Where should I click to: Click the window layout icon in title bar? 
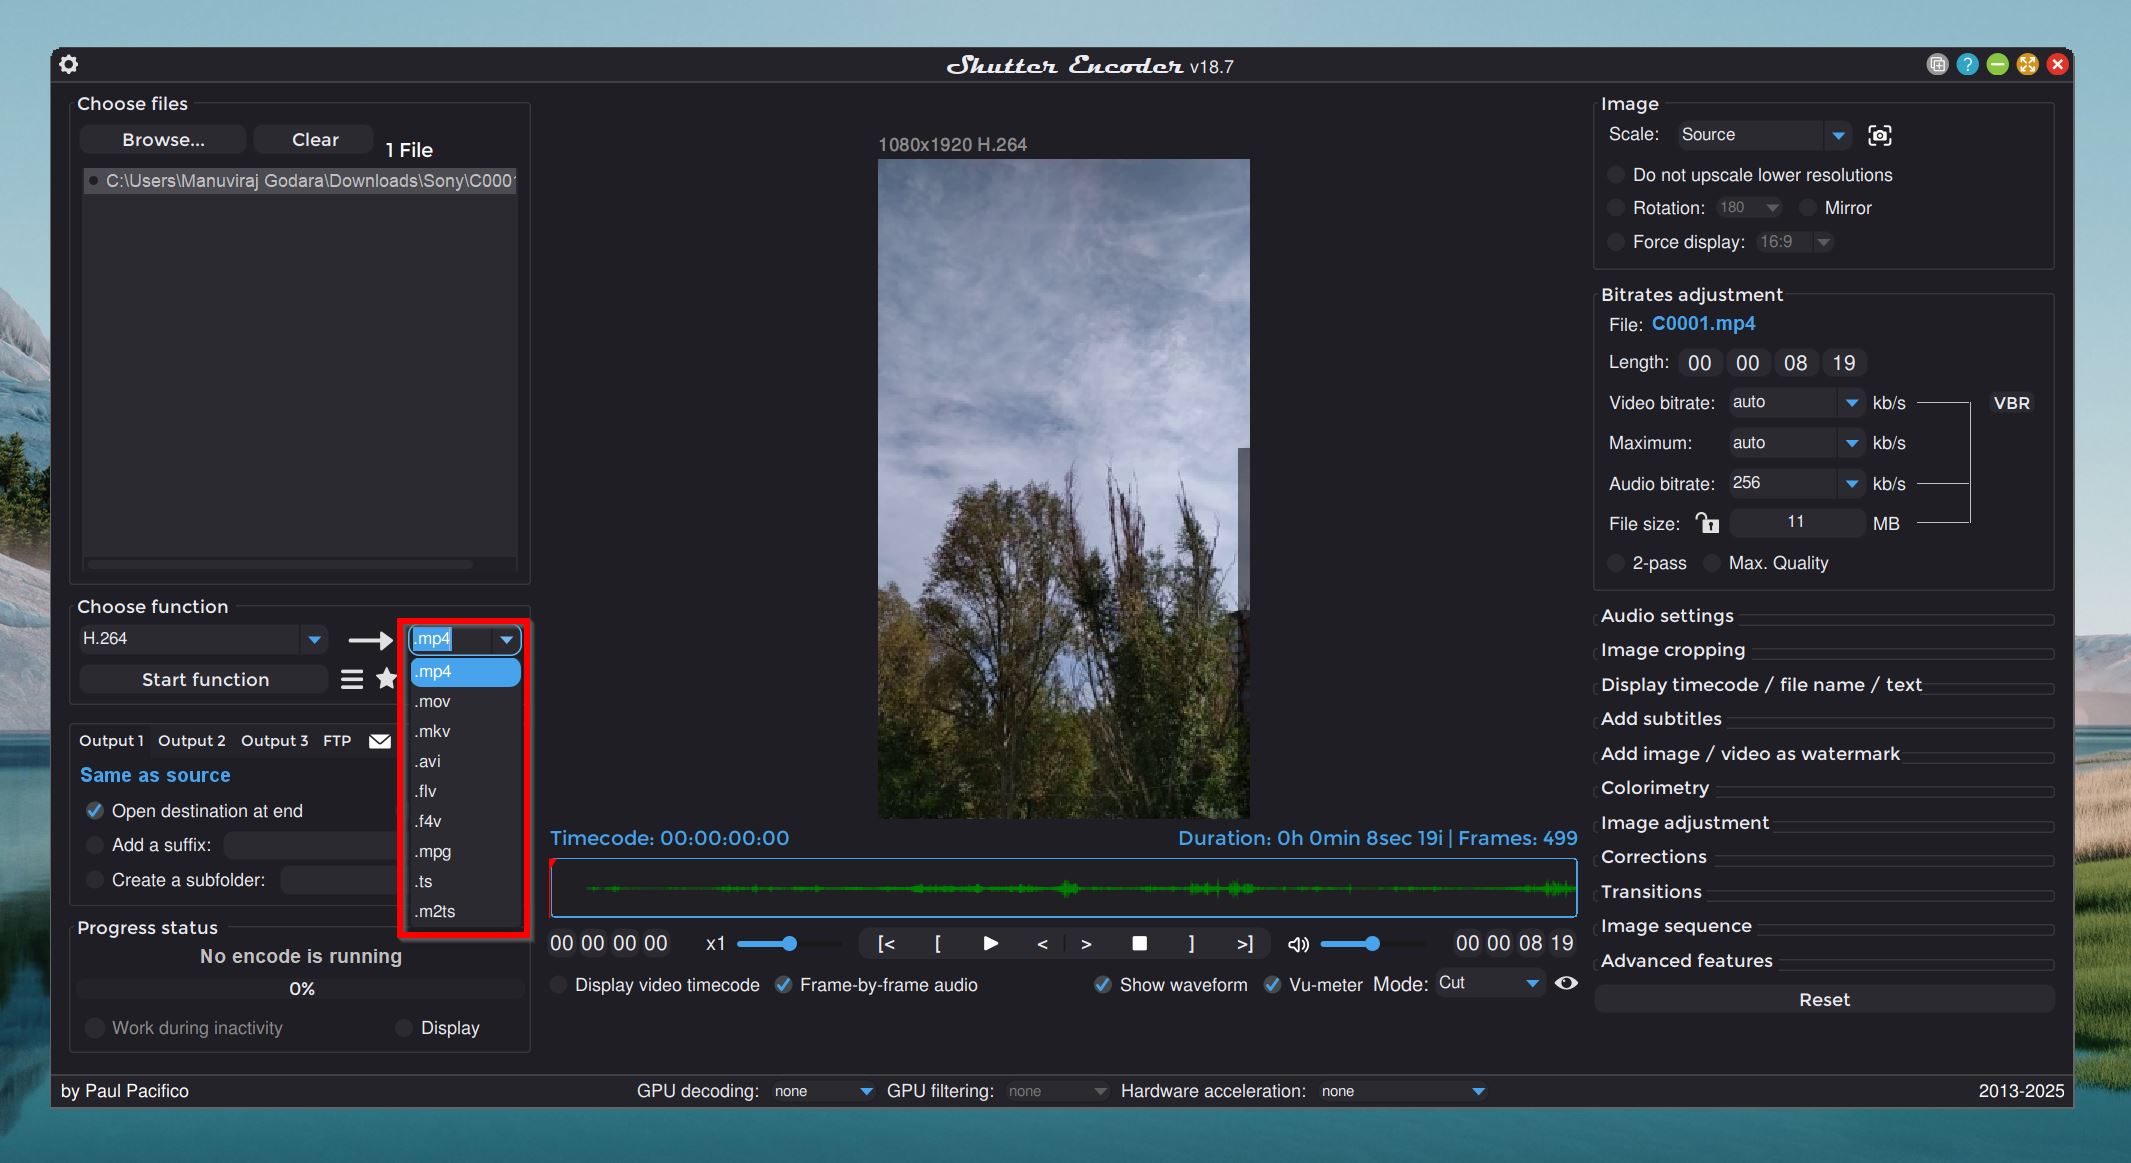pos(1937,65)
